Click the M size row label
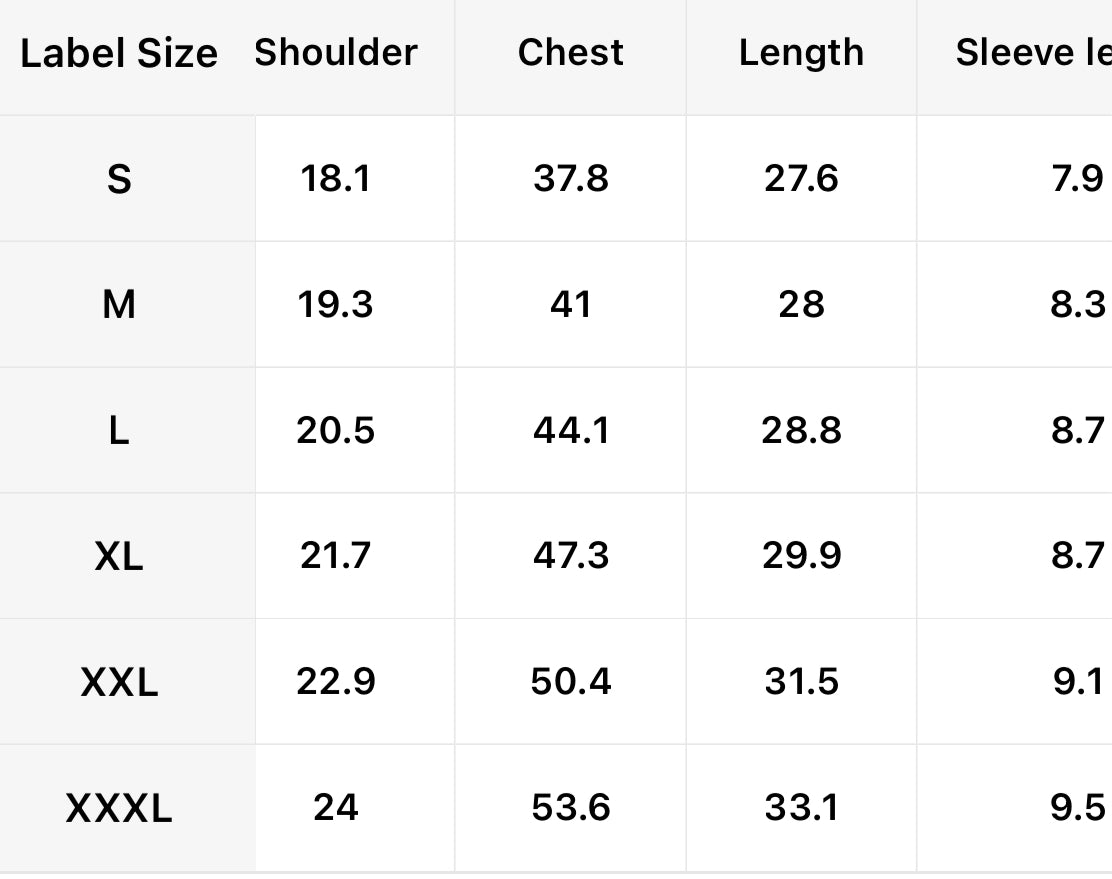 point(119,305)
